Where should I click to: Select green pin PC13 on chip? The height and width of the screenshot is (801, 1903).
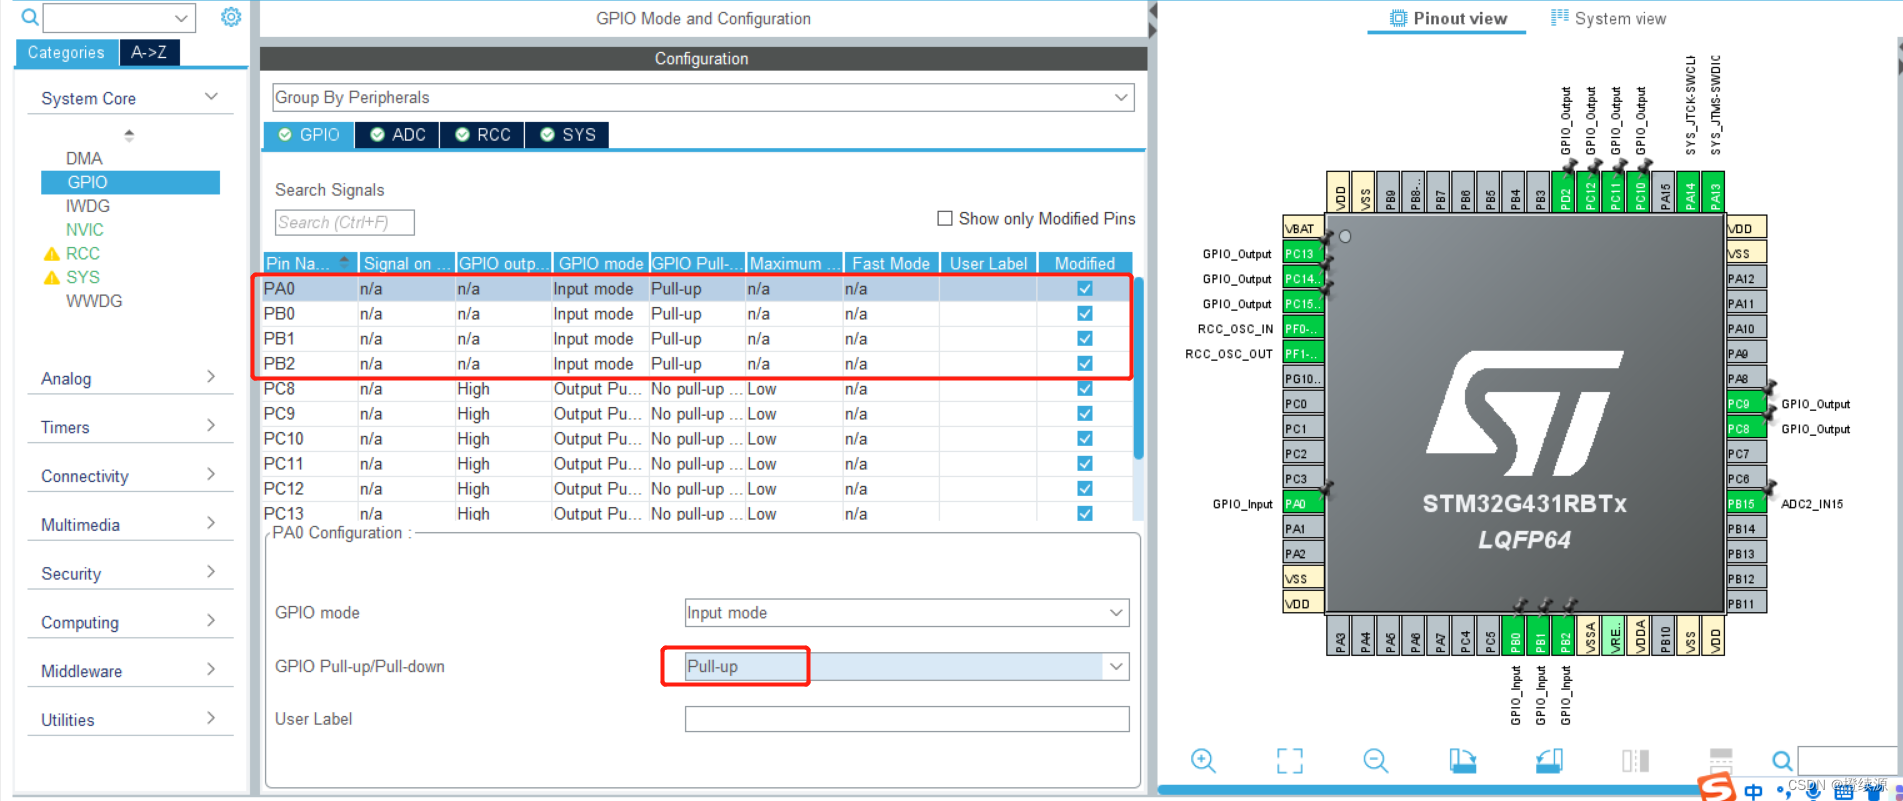(1303, 254)
